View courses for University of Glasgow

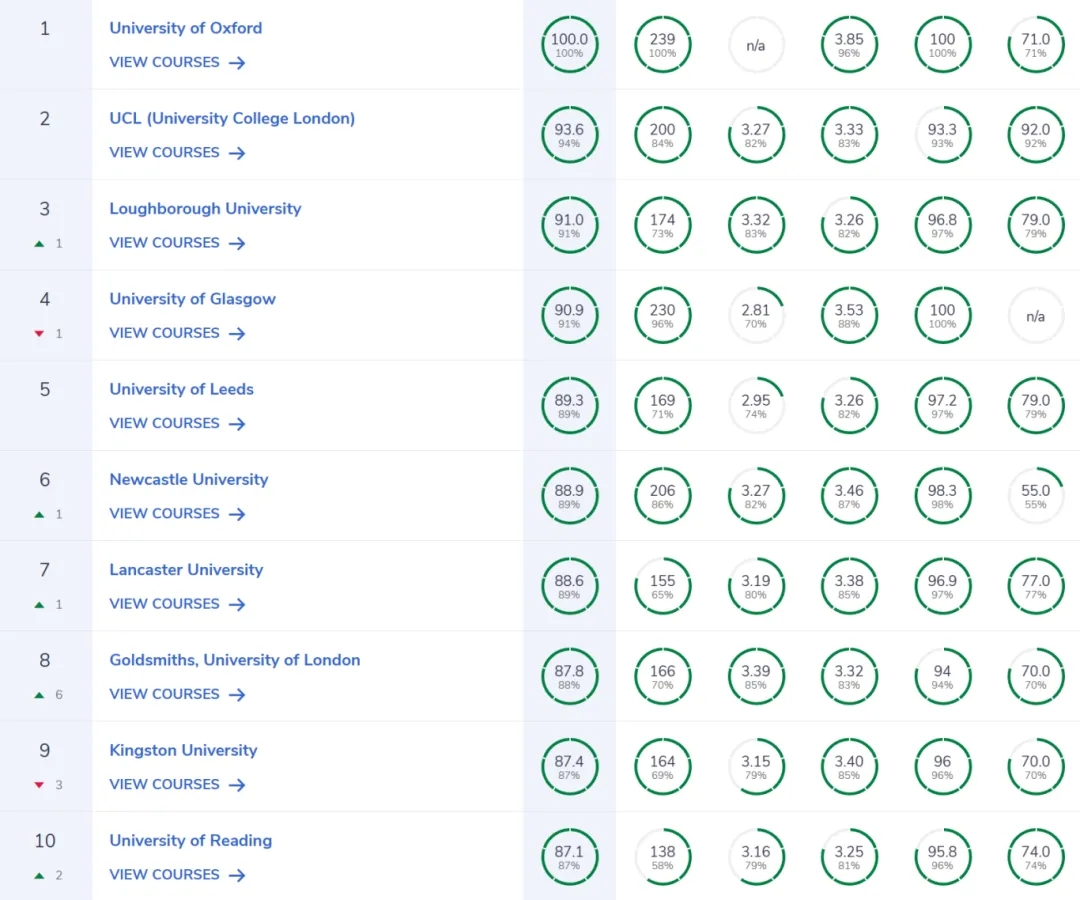(164, 333)
